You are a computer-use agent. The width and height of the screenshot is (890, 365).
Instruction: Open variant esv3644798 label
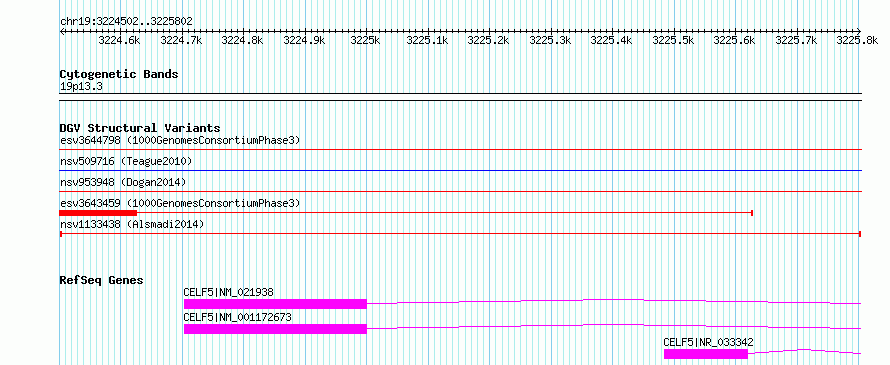pos(180,140)
